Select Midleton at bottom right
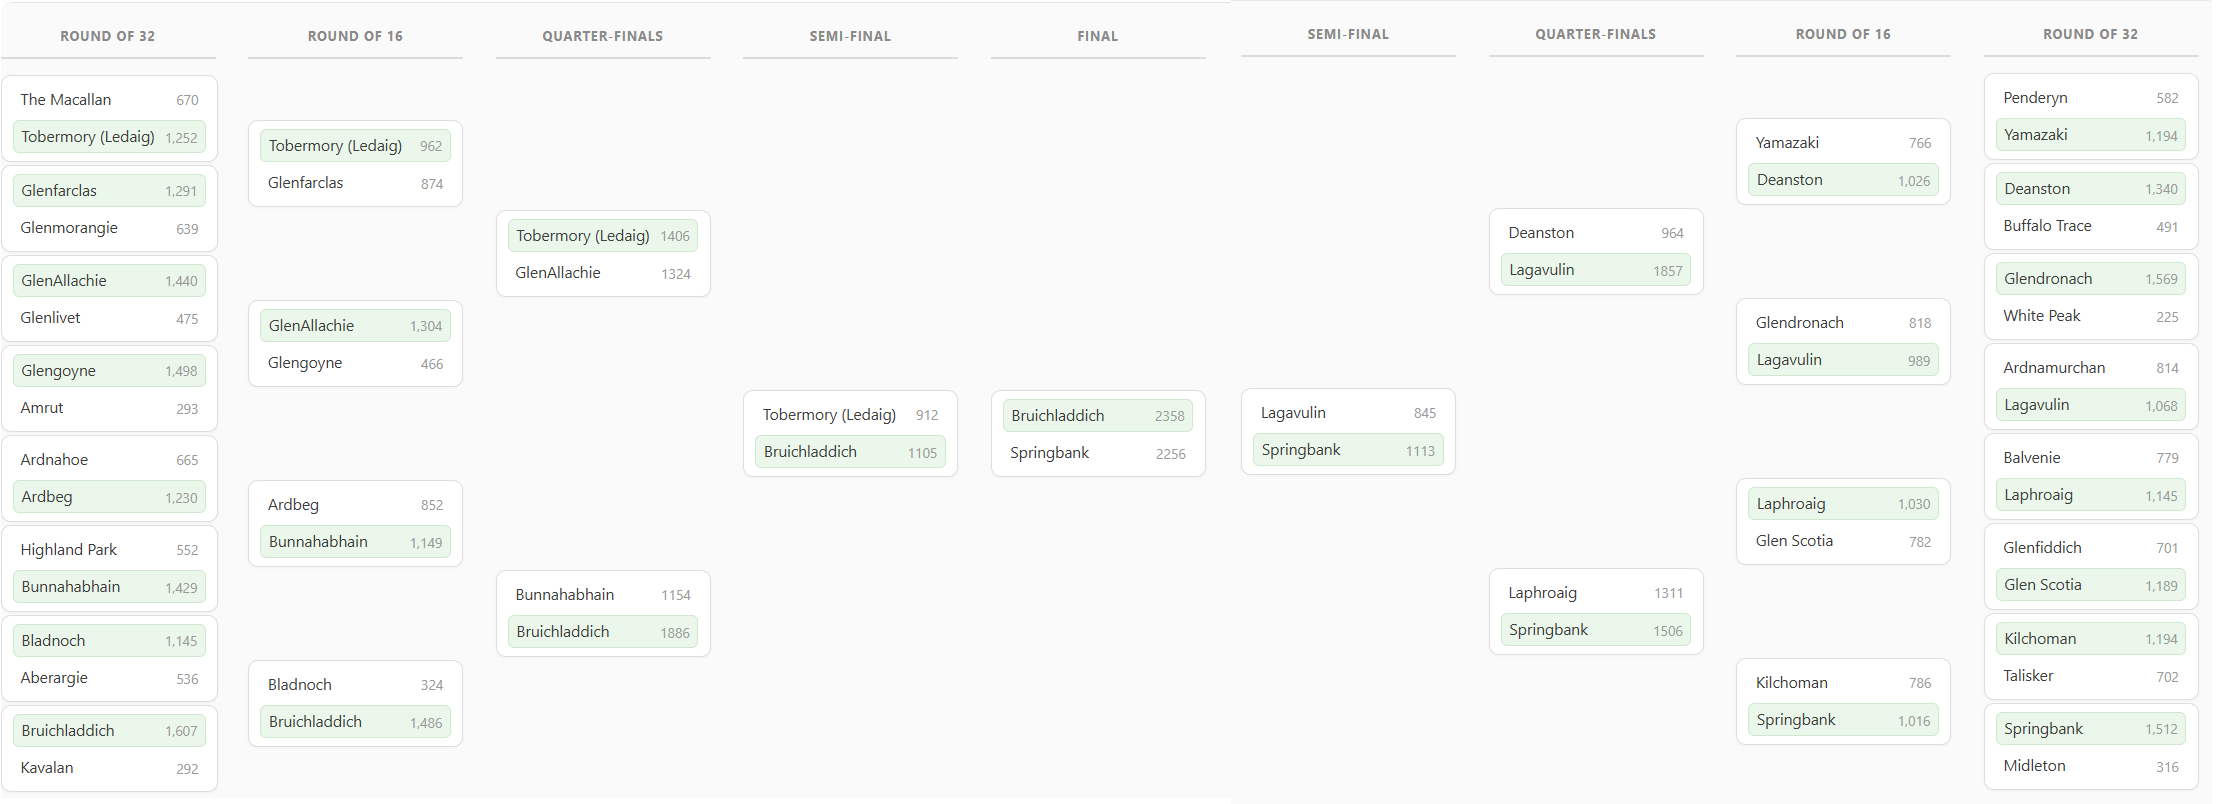2216x804 pixels. point(2090,766)
